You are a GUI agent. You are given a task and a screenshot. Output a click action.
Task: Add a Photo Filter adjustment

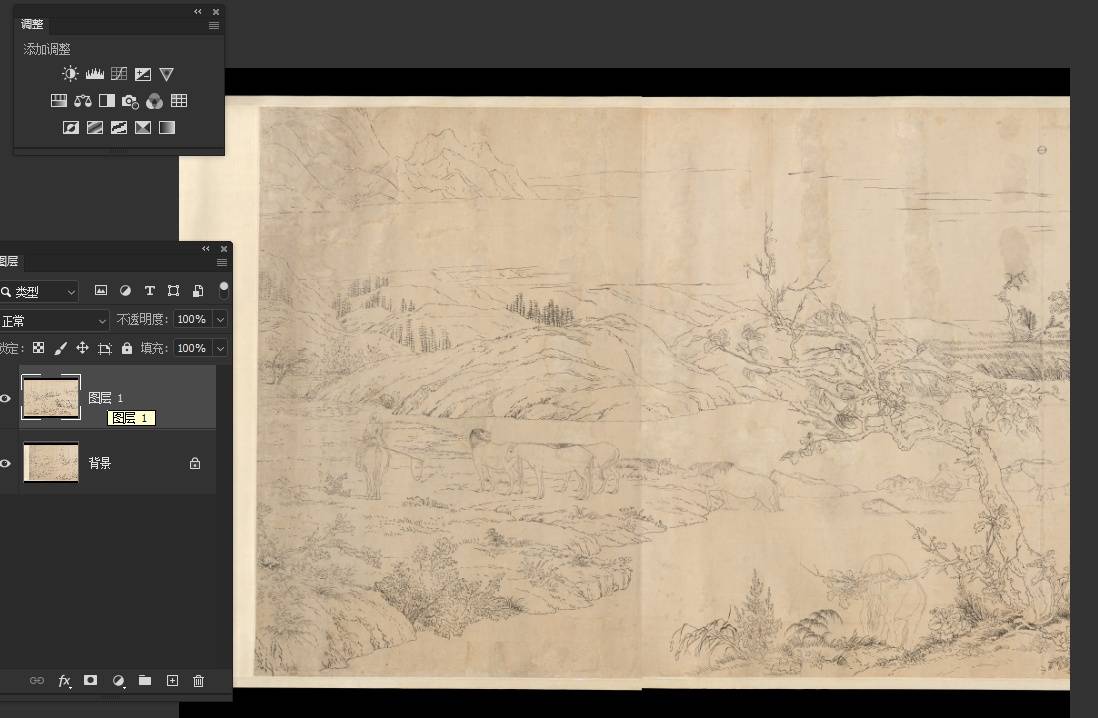[130, 101]
